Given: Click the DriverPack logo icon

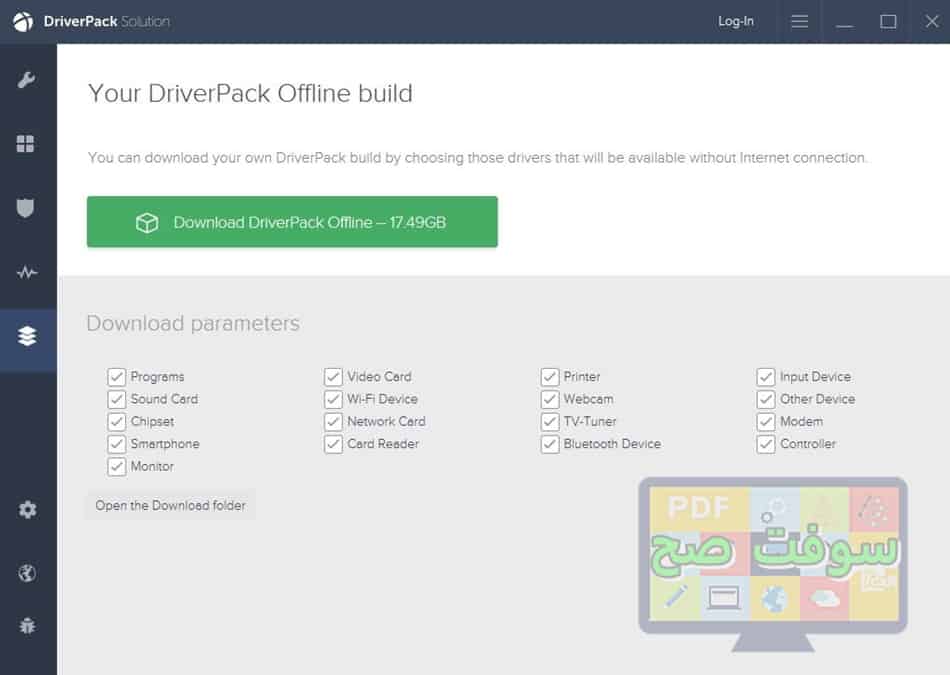Looking at the screenshot, I should 22,20.
